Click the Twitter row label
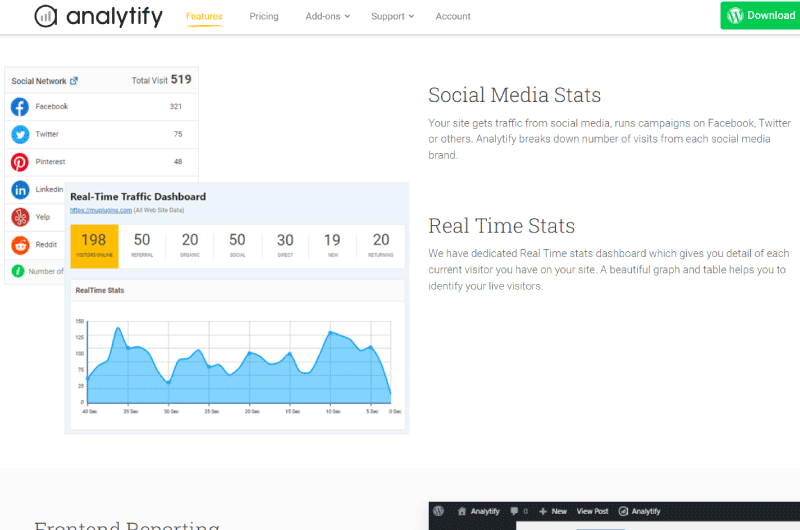This screenshot has height=530, width=800. [47, 134]
